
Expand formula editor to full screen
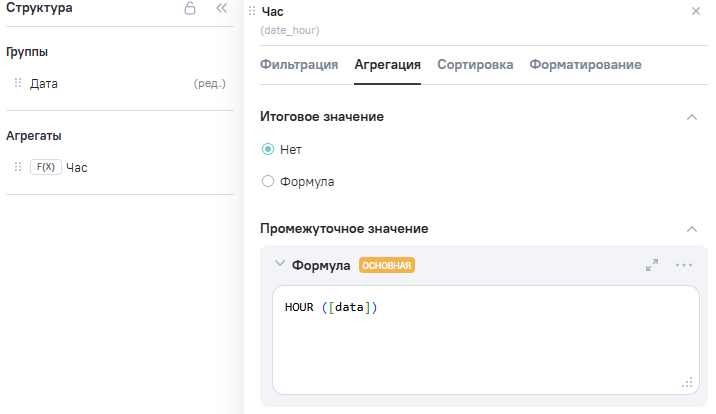[652, 265]
